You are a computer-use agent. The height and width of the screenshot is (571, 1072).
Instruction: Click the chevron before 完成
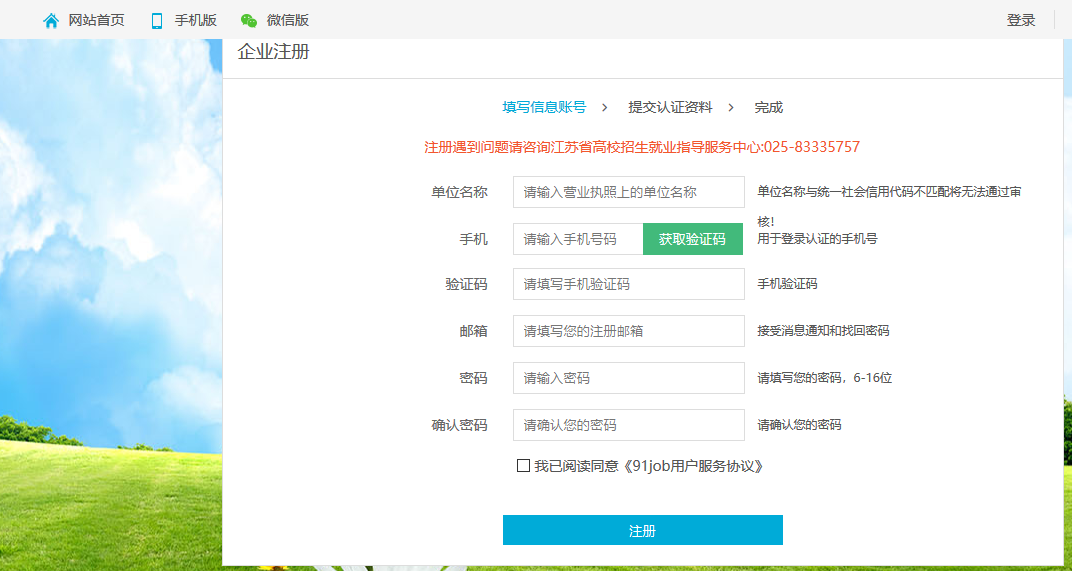point(731,107)
